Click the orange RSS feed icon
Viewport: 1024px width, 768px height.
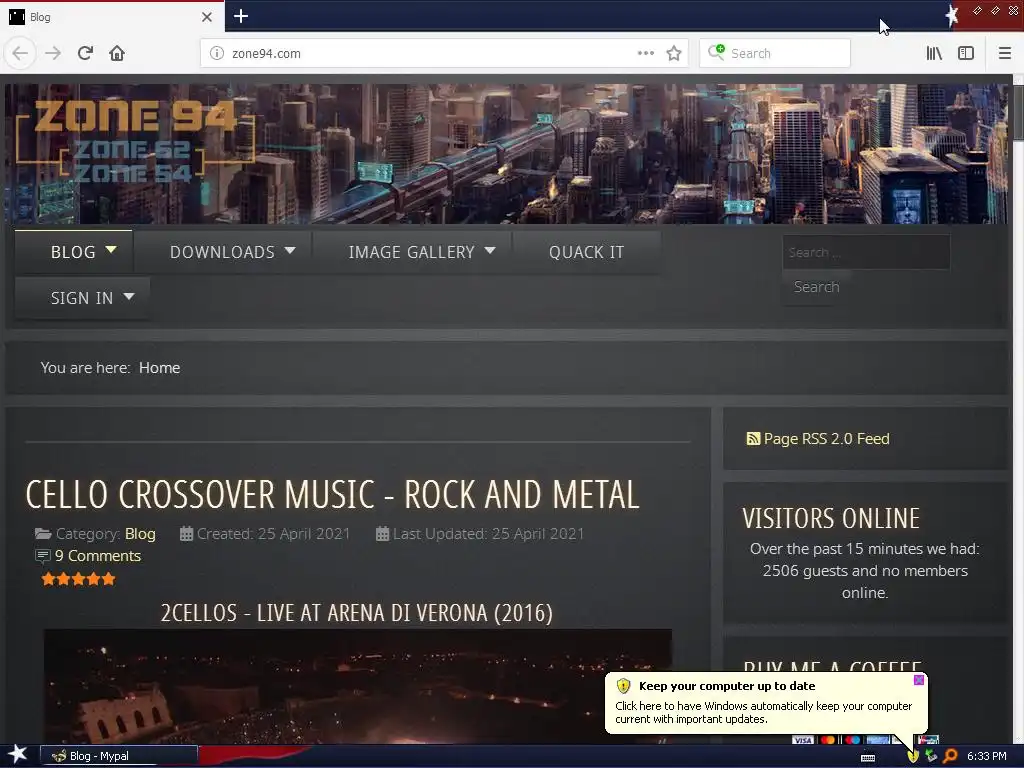[x=753, y=439]
